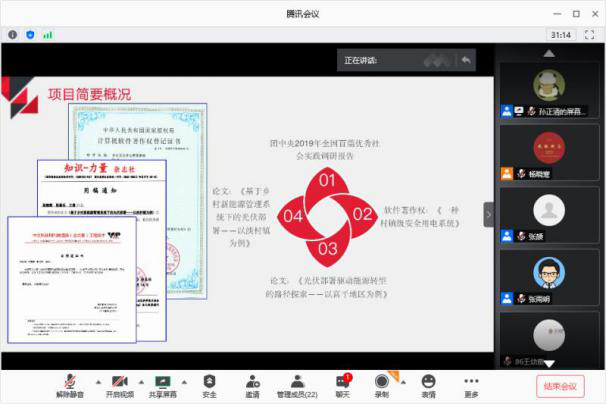Click the meeting info icon top-left
The height and width of the screenshot is (404, 606).
coord(11,34)
